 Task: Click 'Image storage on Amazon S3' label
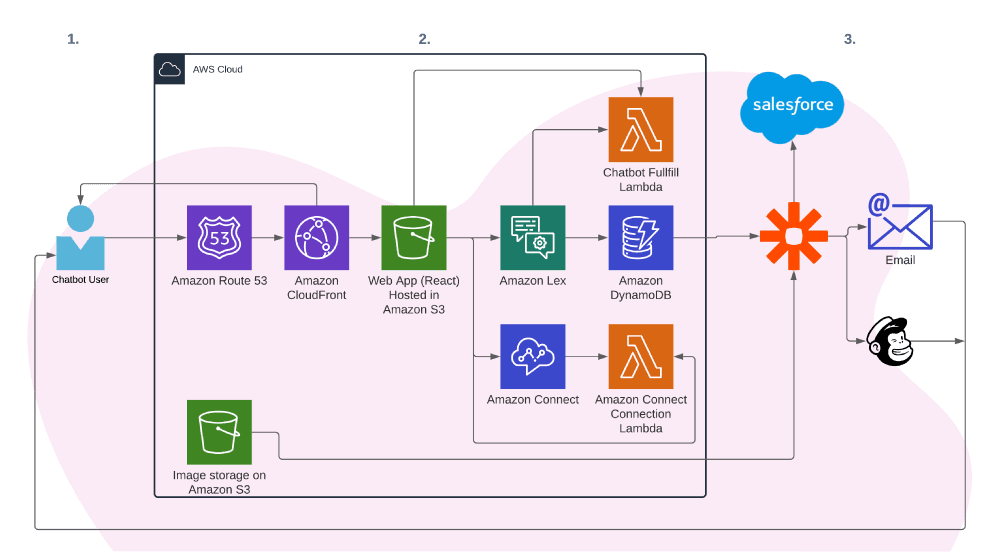219,482
